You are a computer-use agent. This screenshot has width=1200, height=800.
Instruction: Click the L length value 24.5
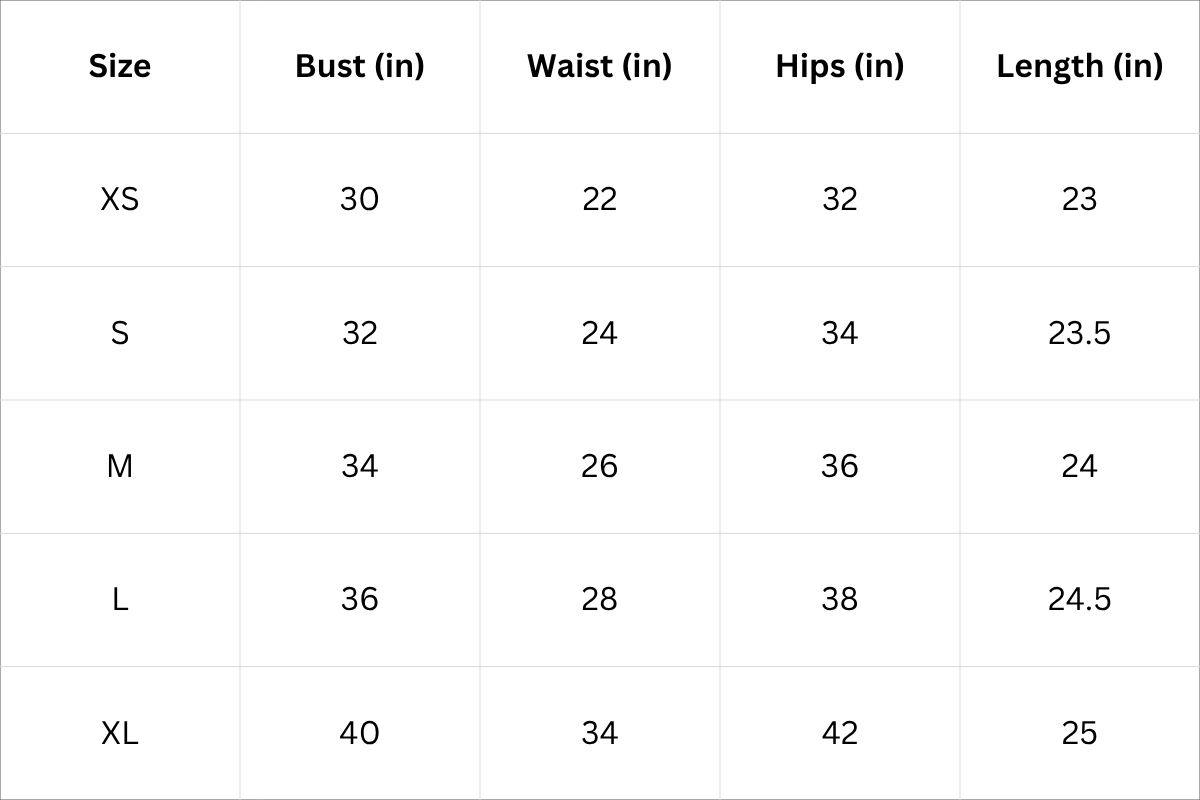(x=1079, y=600)
